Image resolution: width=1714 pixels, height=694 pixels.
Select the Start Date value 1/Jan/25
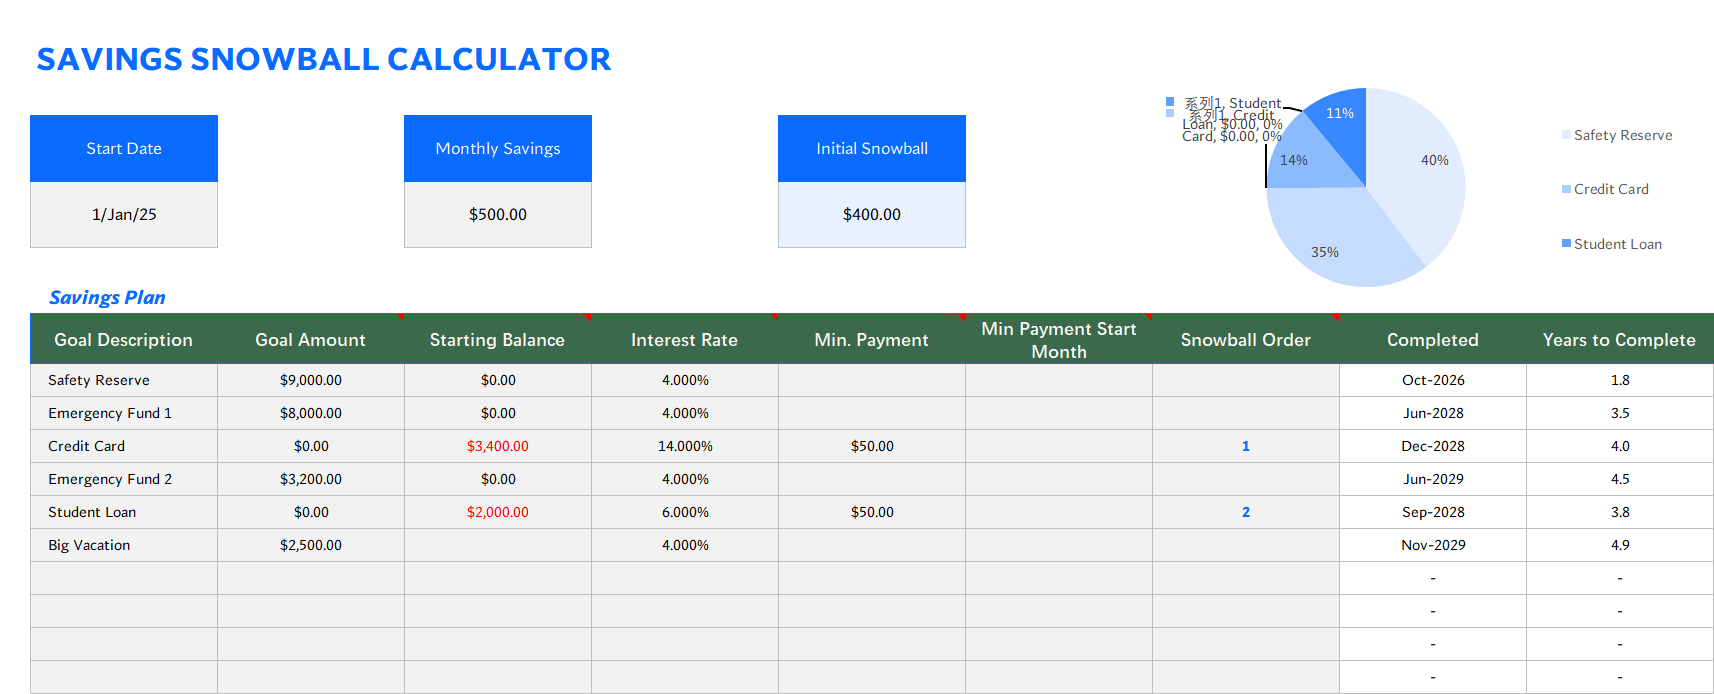[124, 215]
